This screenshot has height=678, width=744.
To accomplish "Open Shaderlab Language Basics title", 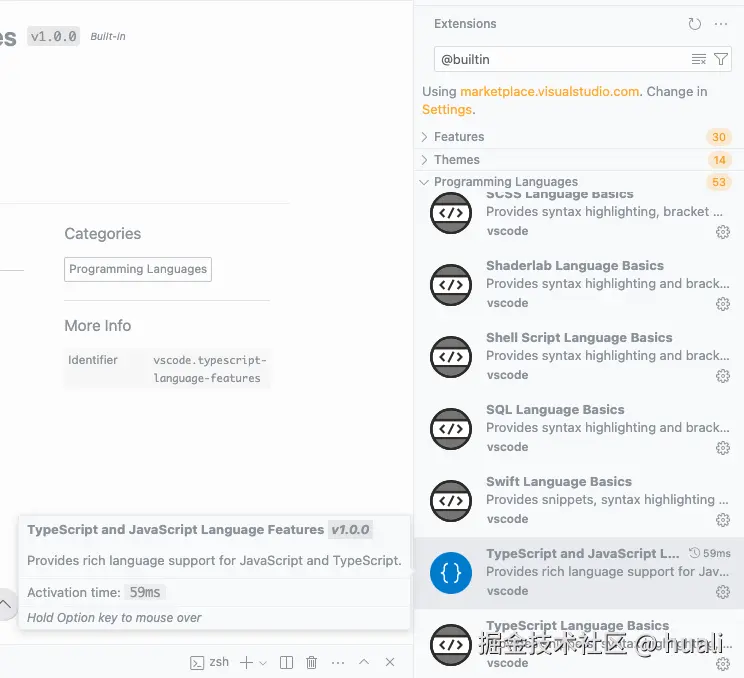I will [575, 266].
